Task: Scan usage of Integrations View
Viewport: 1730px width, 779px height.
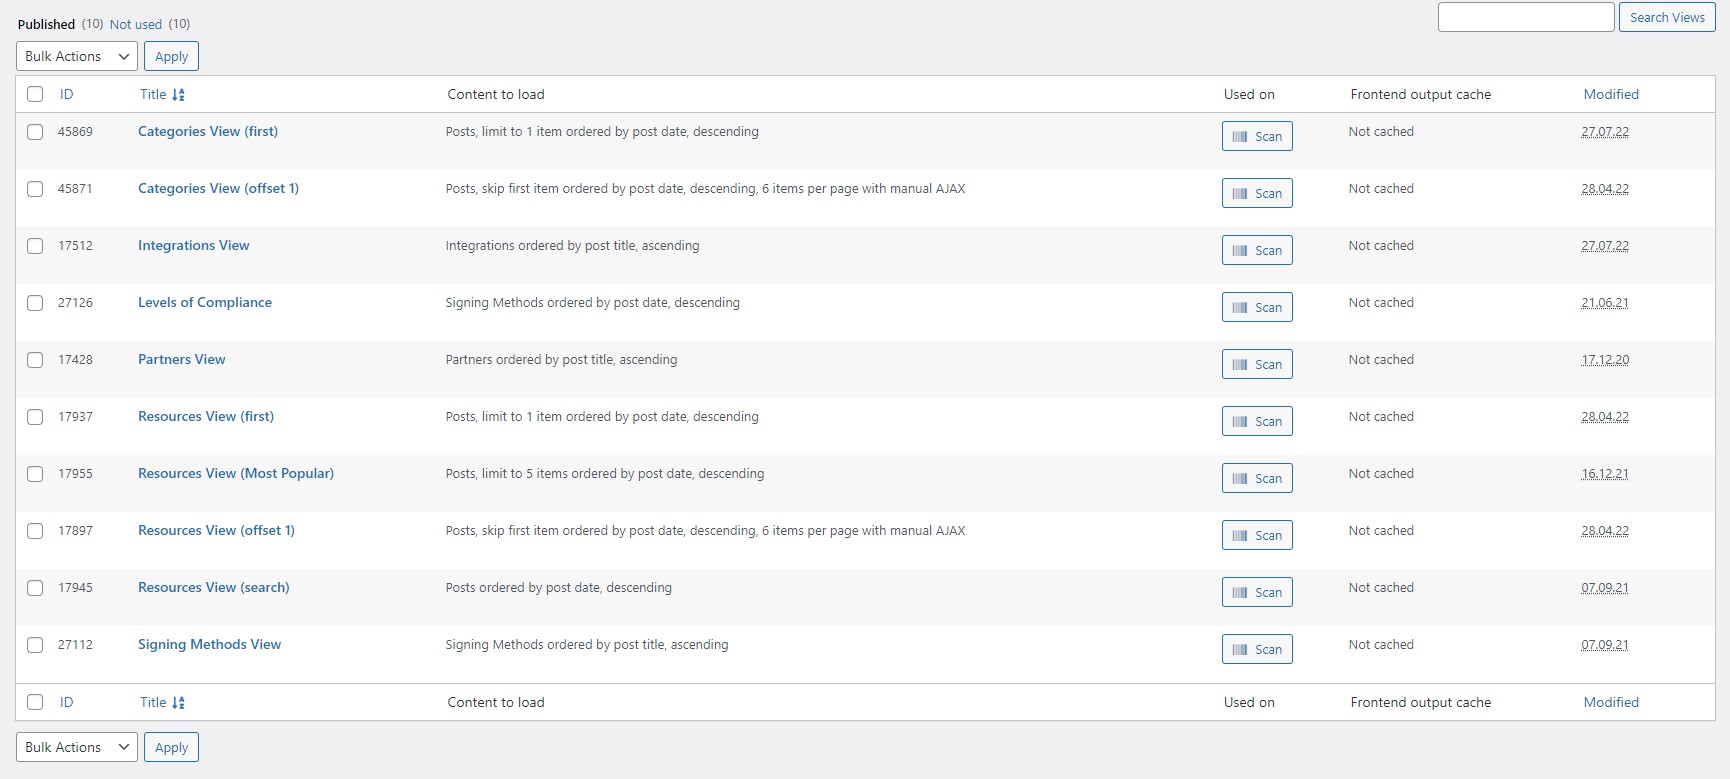Action: [x=1257, y=250]
